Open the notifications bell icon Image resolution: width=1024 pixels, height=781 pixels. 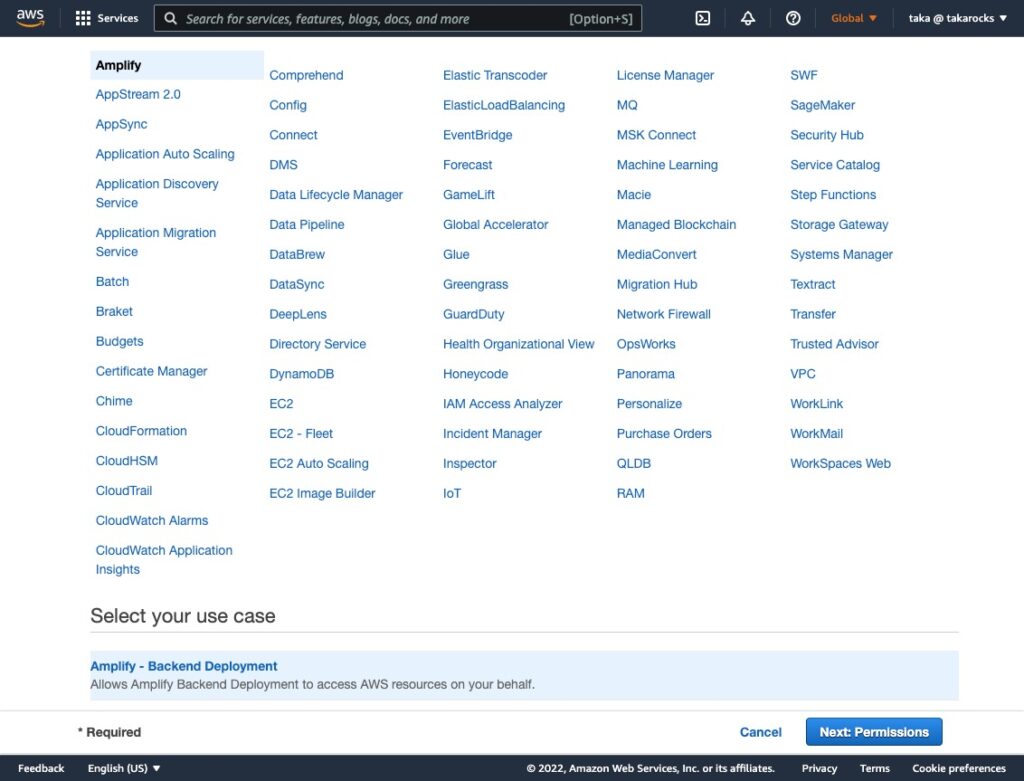(748, 18)
